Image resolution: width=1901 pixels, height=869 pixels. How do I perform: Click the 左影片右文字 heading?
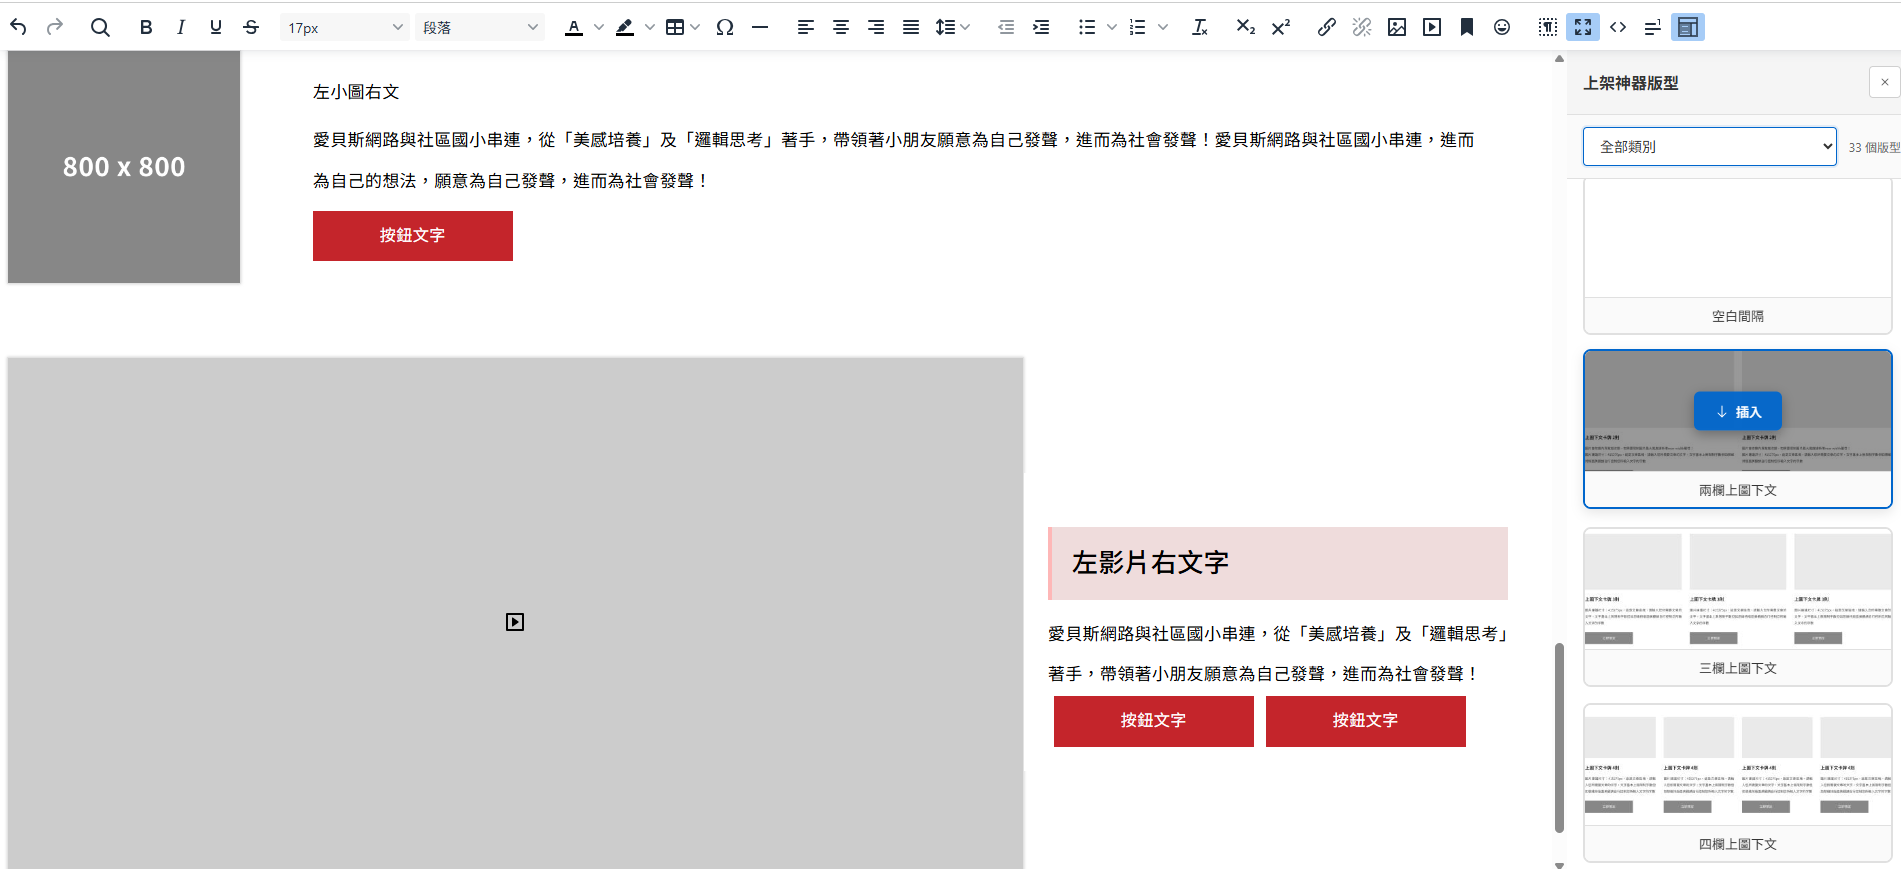coord(1151,563)
